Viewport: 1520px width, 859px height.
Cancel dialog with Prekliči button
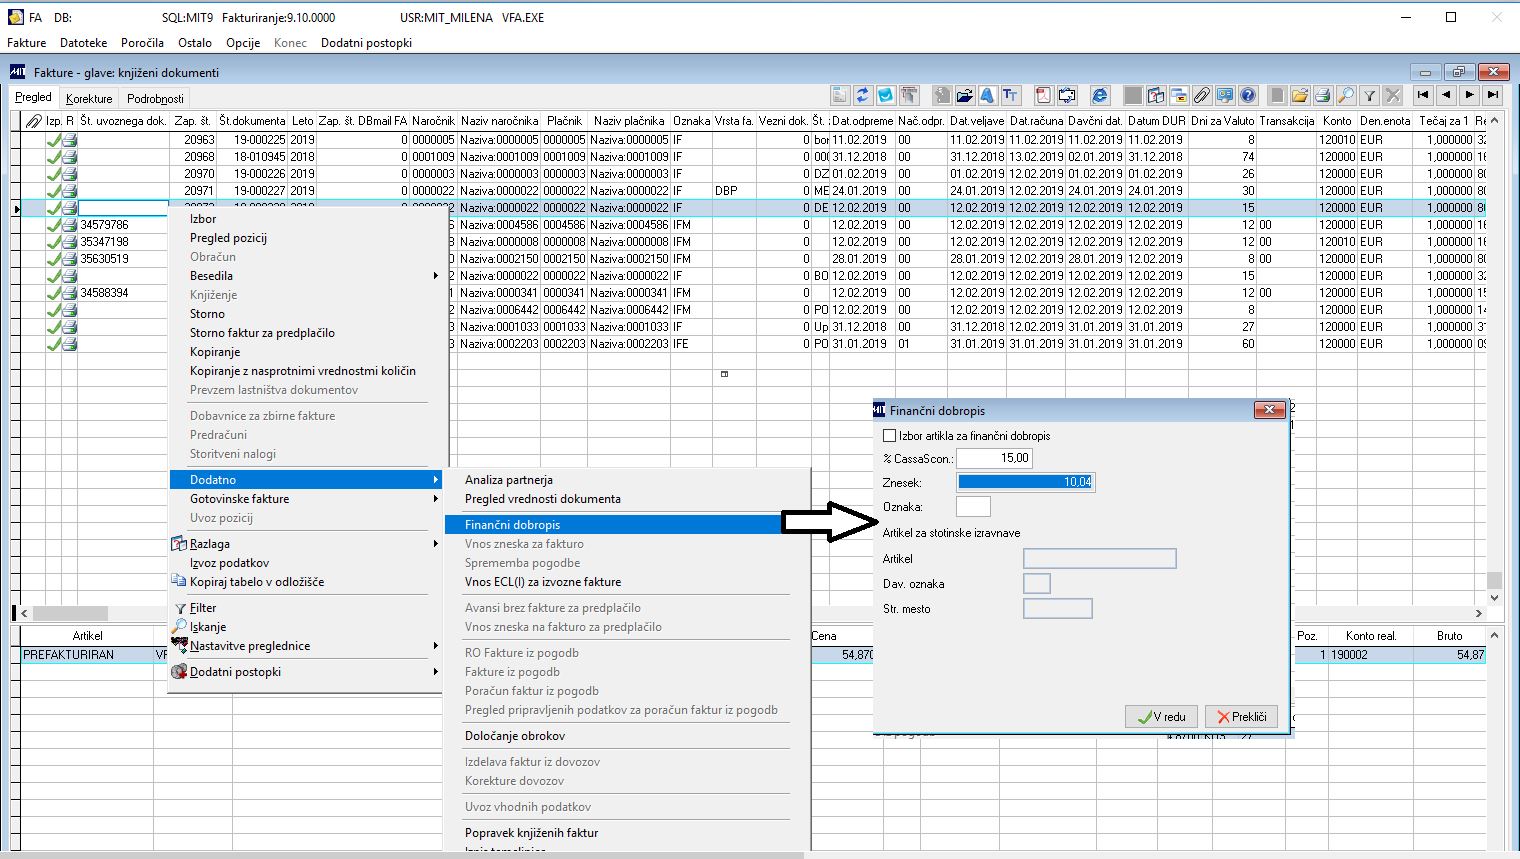point(1241,716)
